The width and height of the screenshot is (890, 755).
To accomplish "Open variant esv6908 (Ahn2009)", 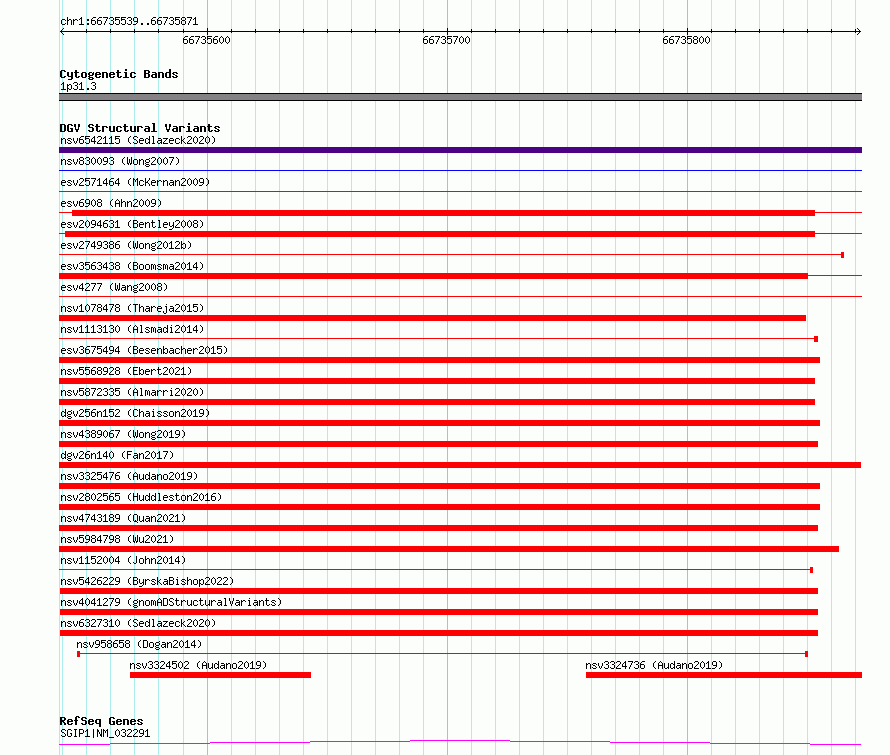I will [x=111, y=203].
